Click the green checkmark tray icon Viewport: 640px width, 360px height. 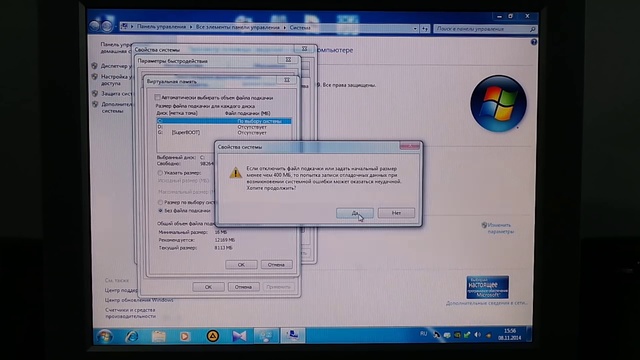(x=467, y=335)
